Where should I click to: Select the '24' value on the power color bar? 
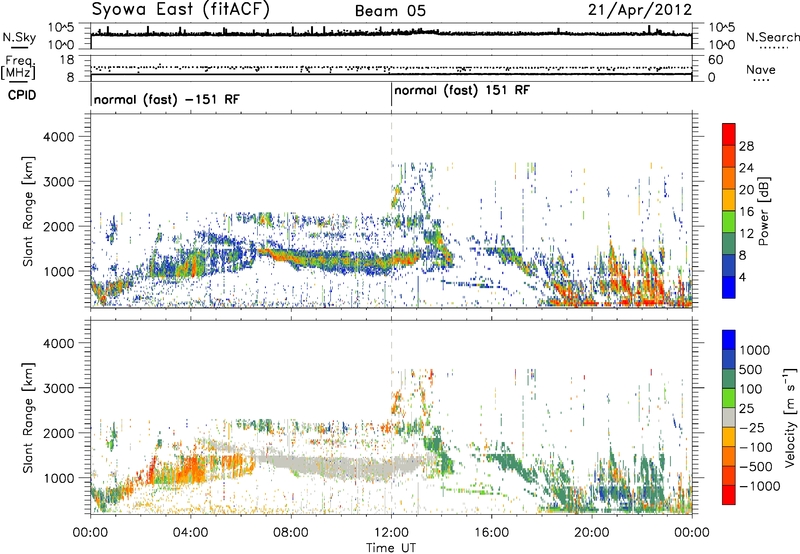click(x=746, y=168)
